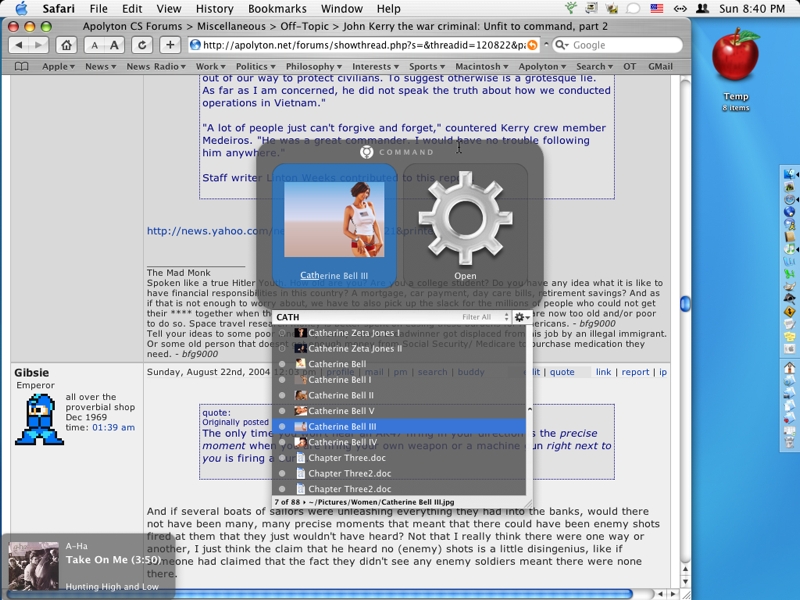Viewport: 800px width, 600px height.
Task: Expand the Philosophy bookmarks folder
Action: click(x=313, y=67)
